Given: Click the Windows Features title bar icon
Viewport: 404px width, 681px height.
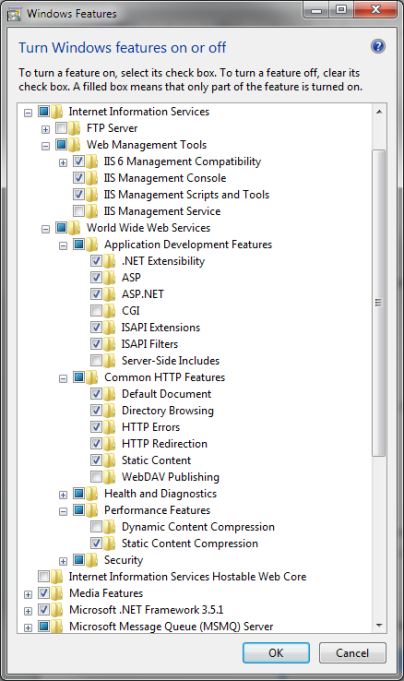Looking at the screenshot, I should click(14, 14).
